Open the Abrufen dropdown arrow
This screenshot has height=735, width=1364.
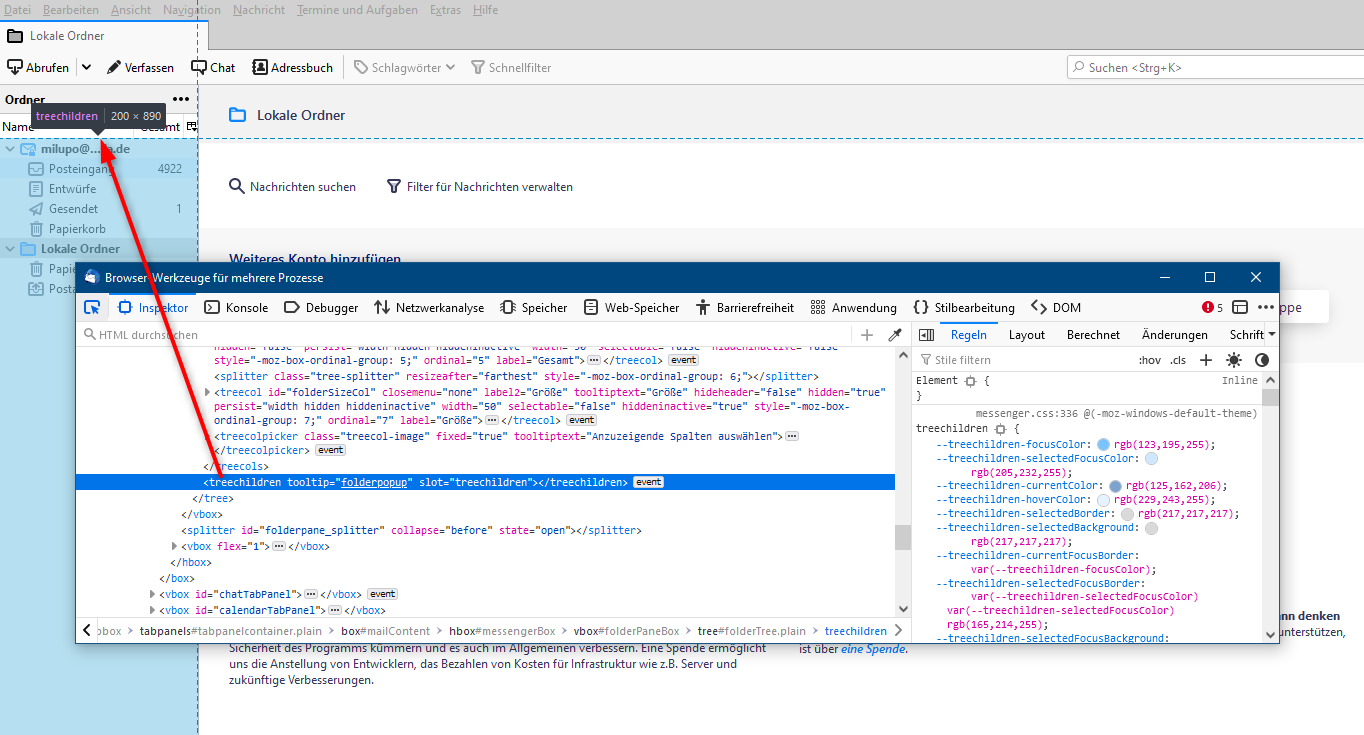86,68
